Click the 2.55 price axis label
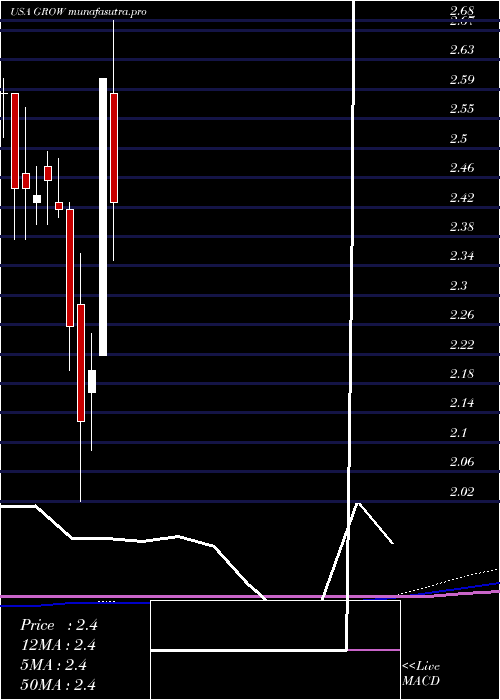The width and height of the screenshot is (500, 700). [x=462, y=109]
